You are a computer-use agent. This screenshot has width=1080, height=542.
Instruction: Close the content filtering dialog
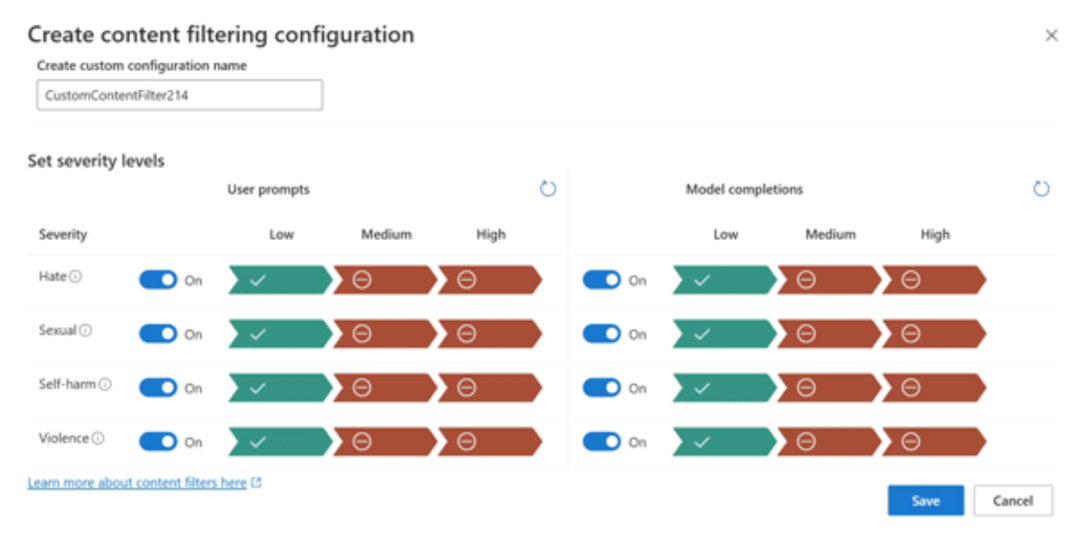coord(1051,35)
